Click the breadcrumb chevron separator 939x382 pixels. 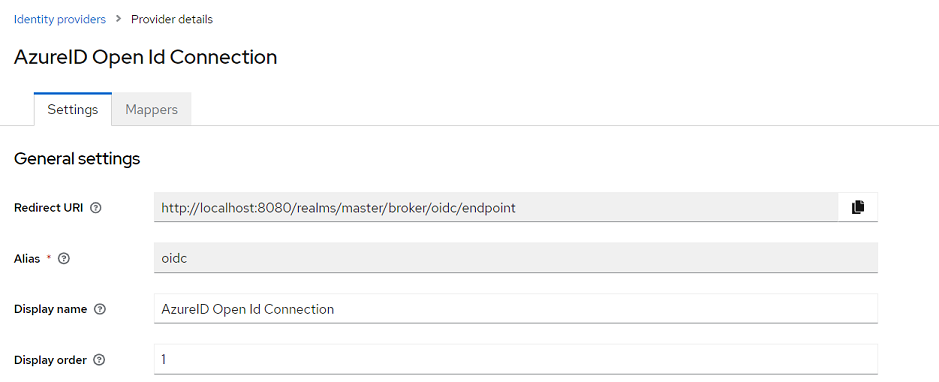pyautogui.click(x=119, y=19)
